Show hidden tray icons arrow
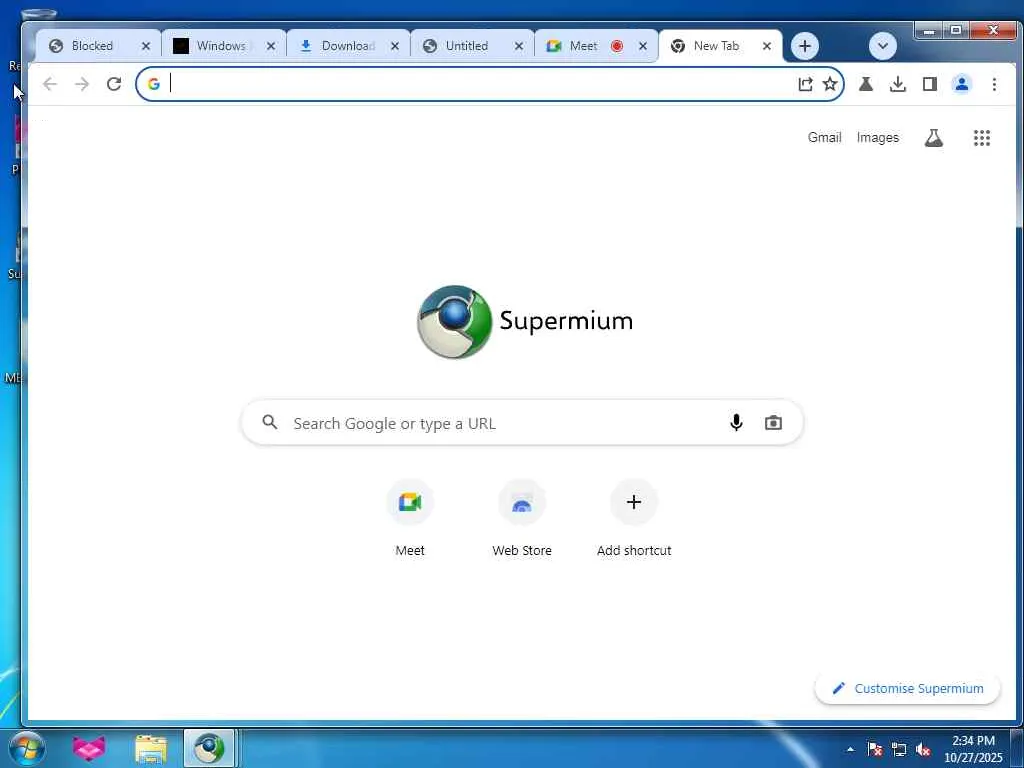Screen dimensions: 1024x768 [x=850, y=749]
